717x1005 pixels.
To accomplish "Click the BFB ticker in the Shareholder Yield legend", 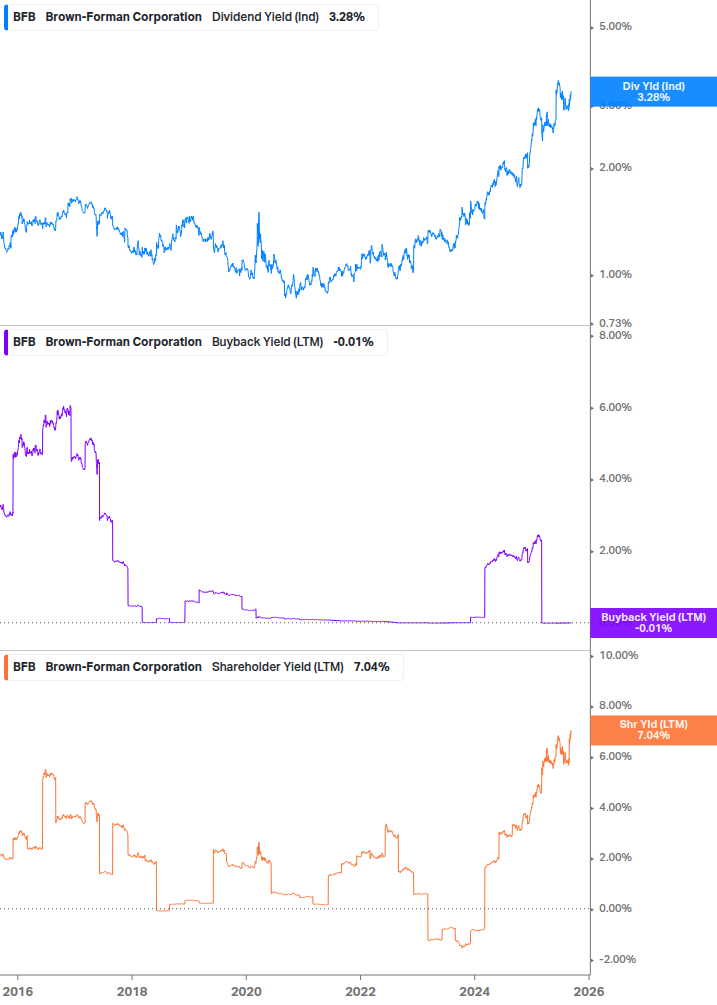I will click(x=24, y=667).
